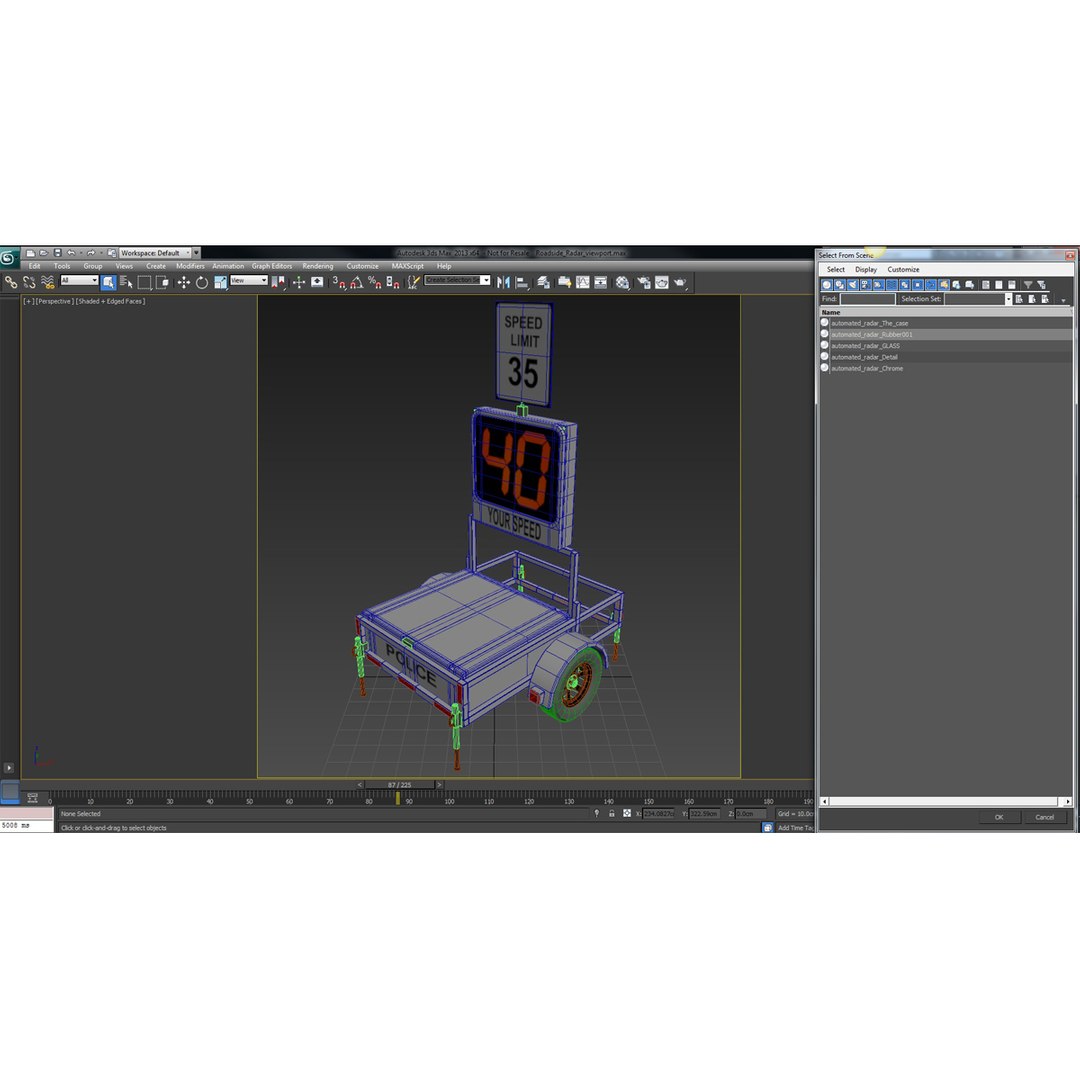Open the MAXScript menu
This screenshot has width=1080, height=1080.
(x=408, y=266)
